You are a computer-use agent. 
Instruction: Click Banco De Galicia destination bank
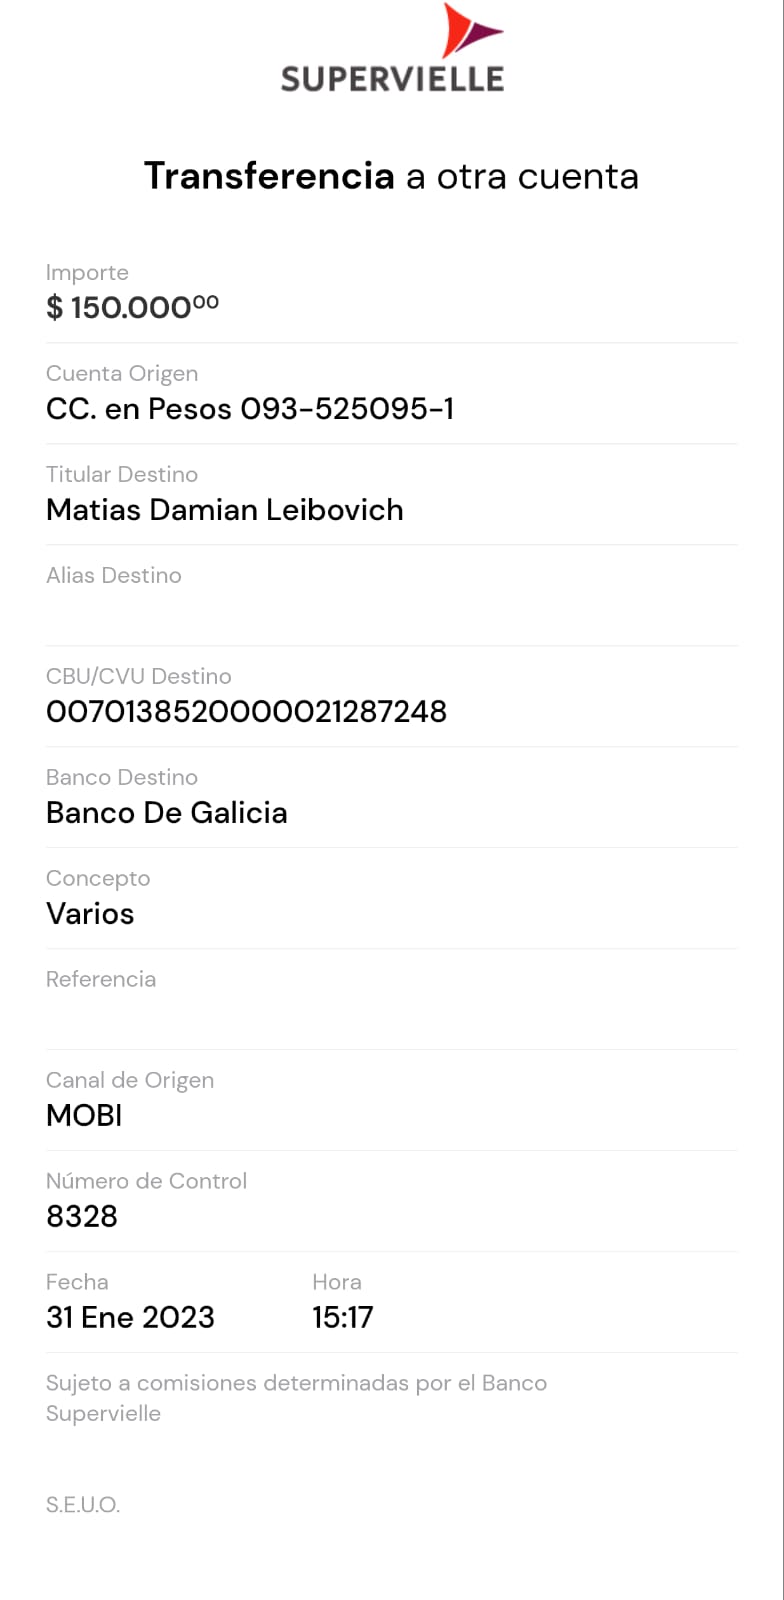(167, 813)
